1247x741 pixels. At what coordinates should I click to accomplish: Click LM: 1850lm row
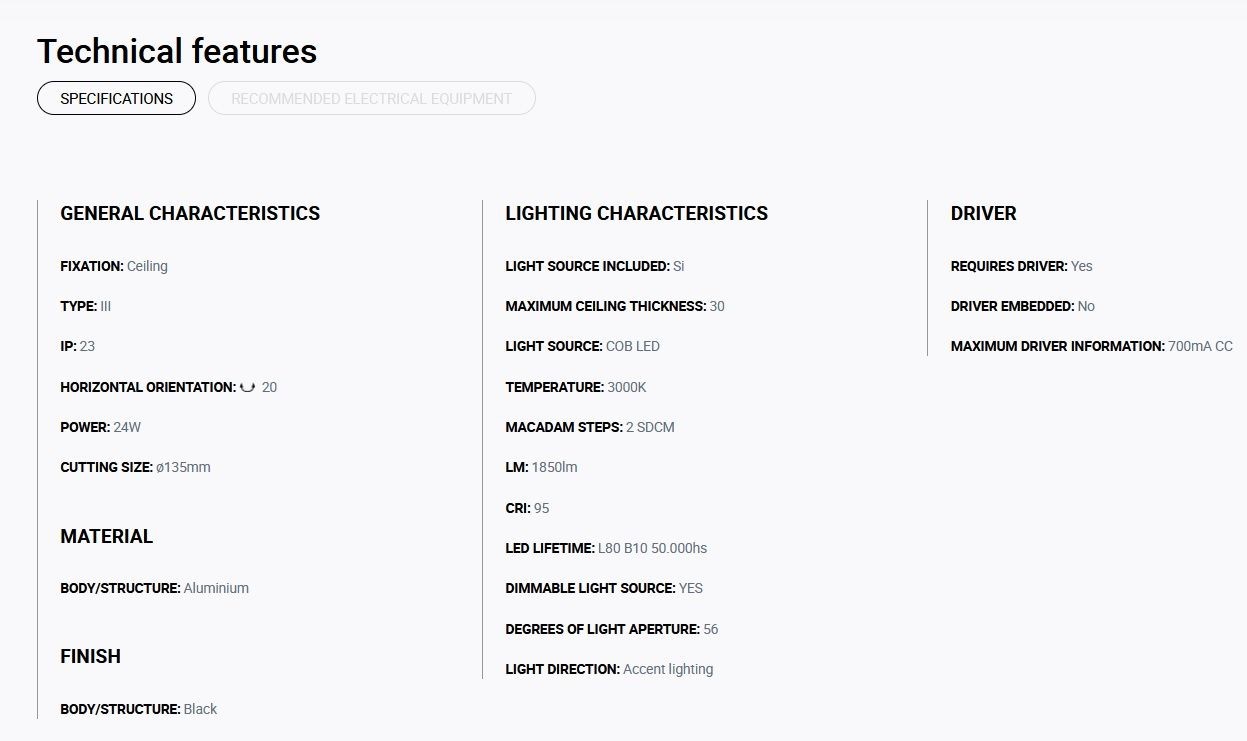pos(542,467)
